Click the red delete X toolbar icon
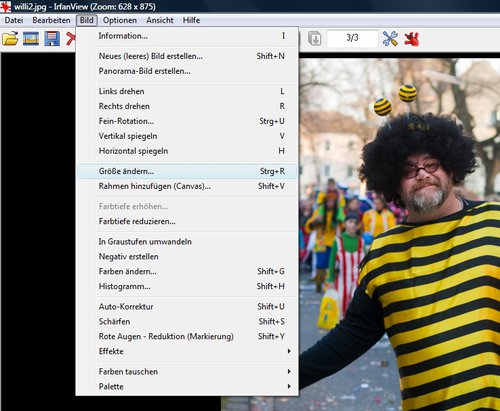The width and height of the screenshot is (500, 411). (x=71, y=39)
